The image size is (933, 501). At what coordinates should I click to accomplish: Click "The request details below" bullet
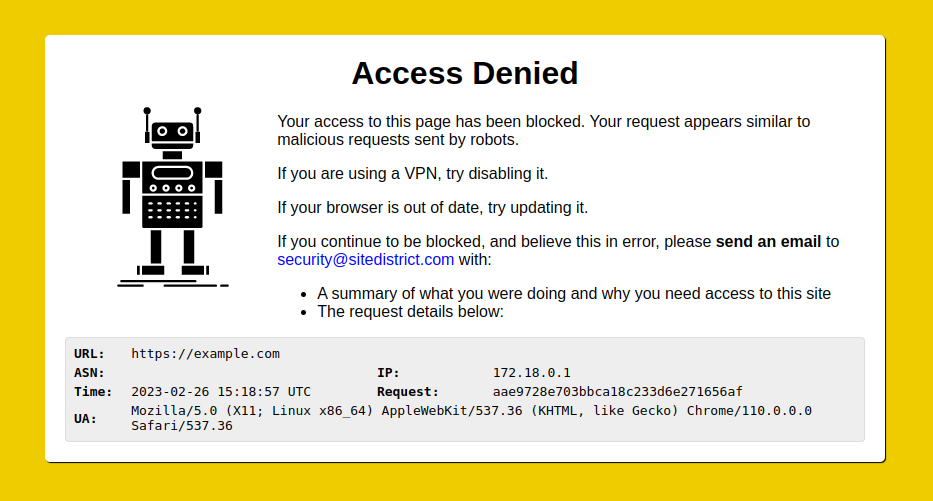(410, 311)
